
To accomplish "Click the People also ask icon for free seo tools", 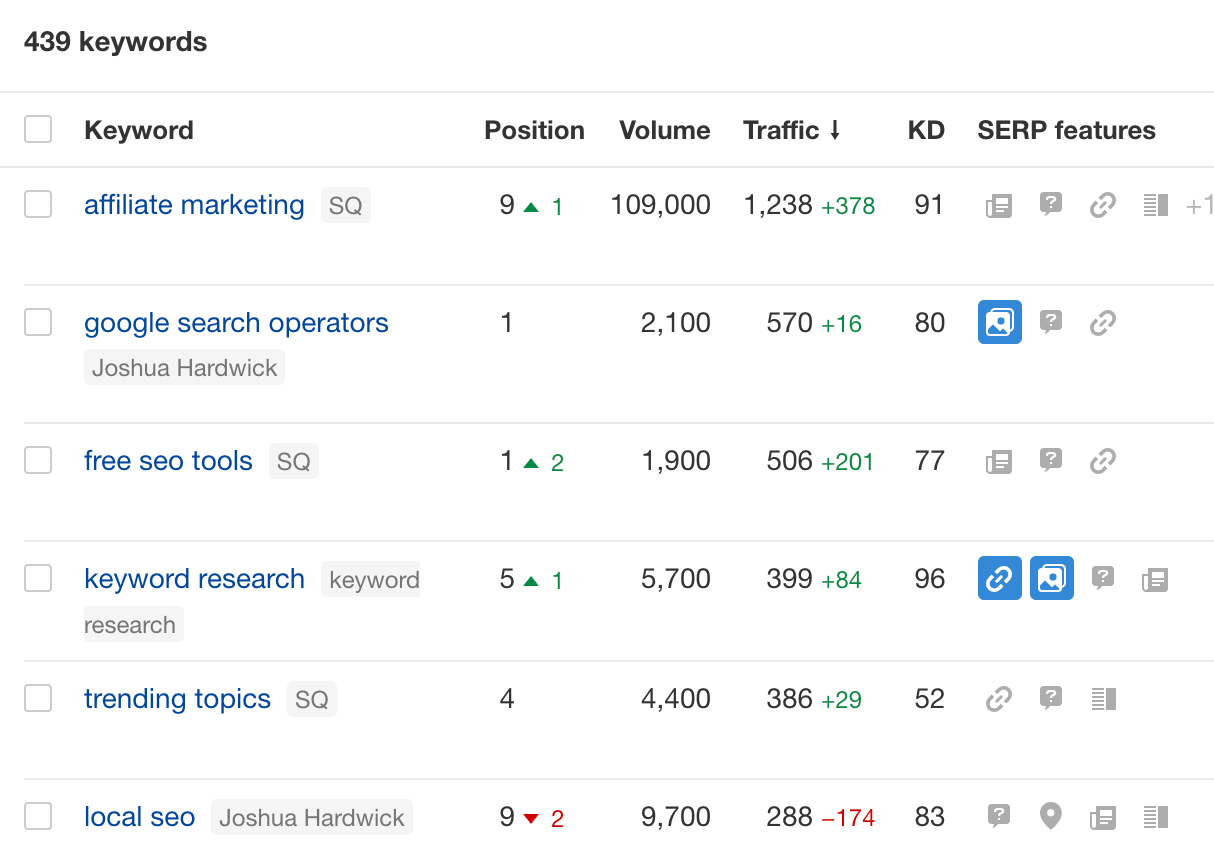I will [x=1051, y=460].
